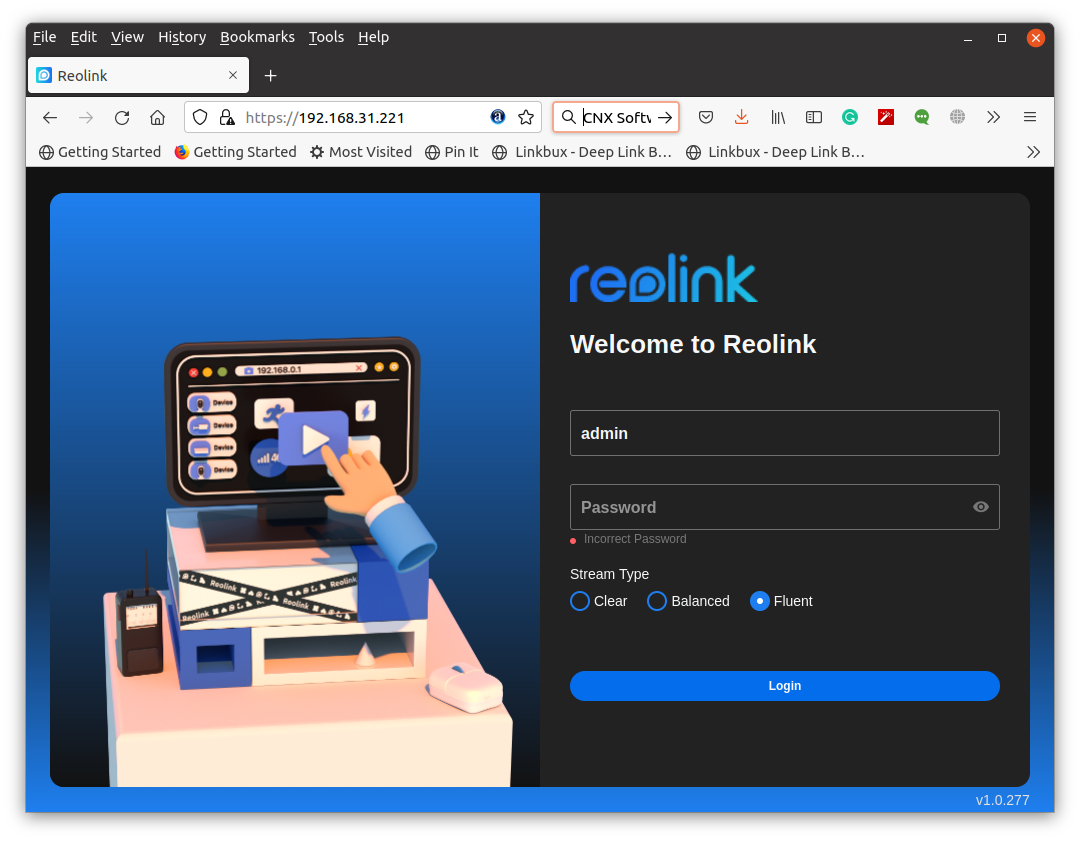Click the blue 'a' icon in the address bar
Viewport: 1080px width, 841px height.
click(x=497, y=117)
